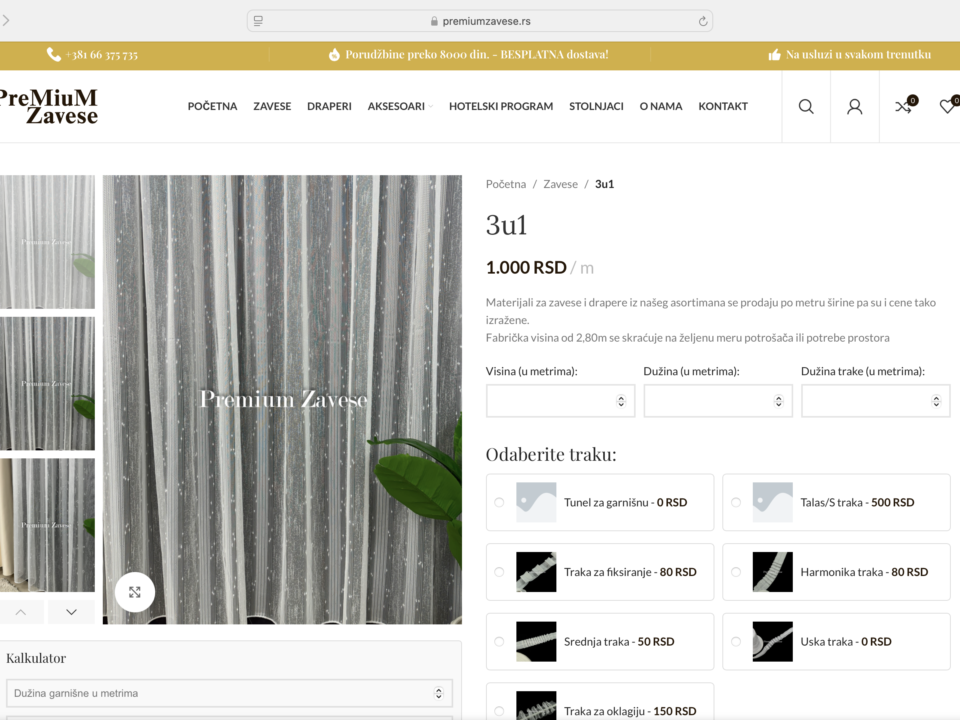This screenshot has height=720, width=960.
Task: Open Dužina garnišne u metrima selector
Action: 229,693
